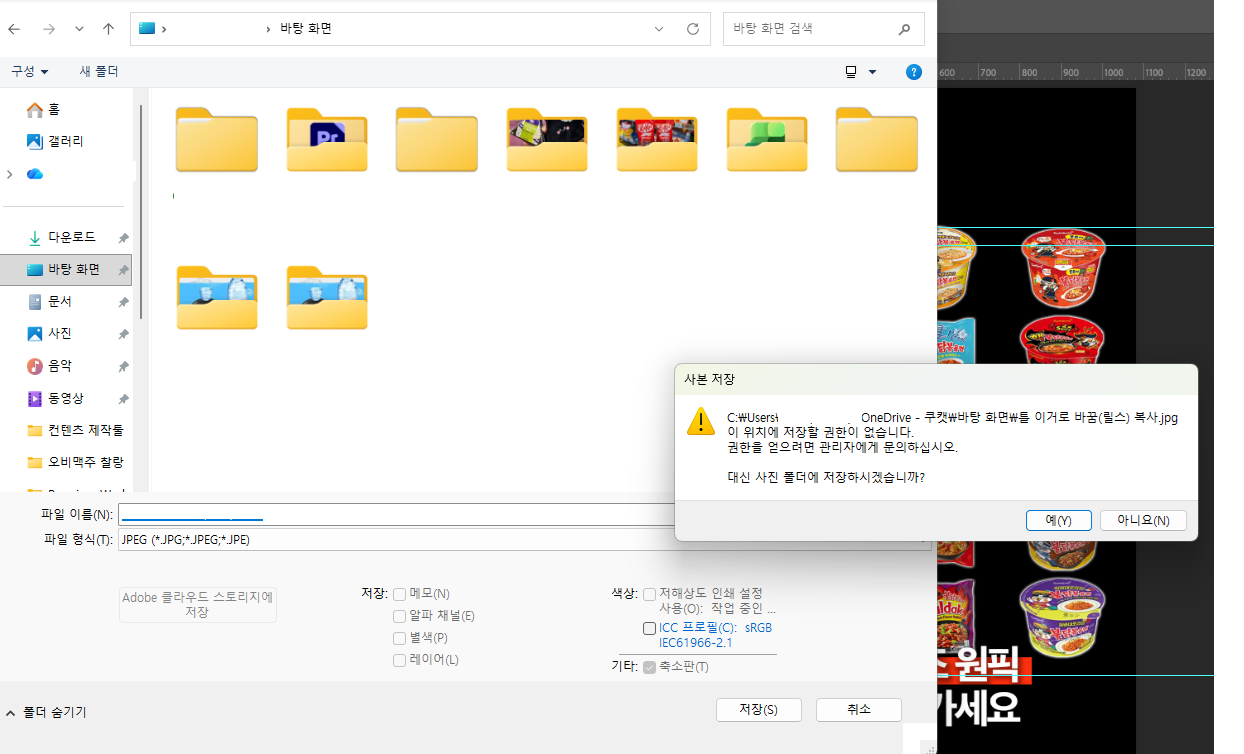Screen dimensions: 1244x754
Task: Expand the address bar history dropdown
Action: 659,29
